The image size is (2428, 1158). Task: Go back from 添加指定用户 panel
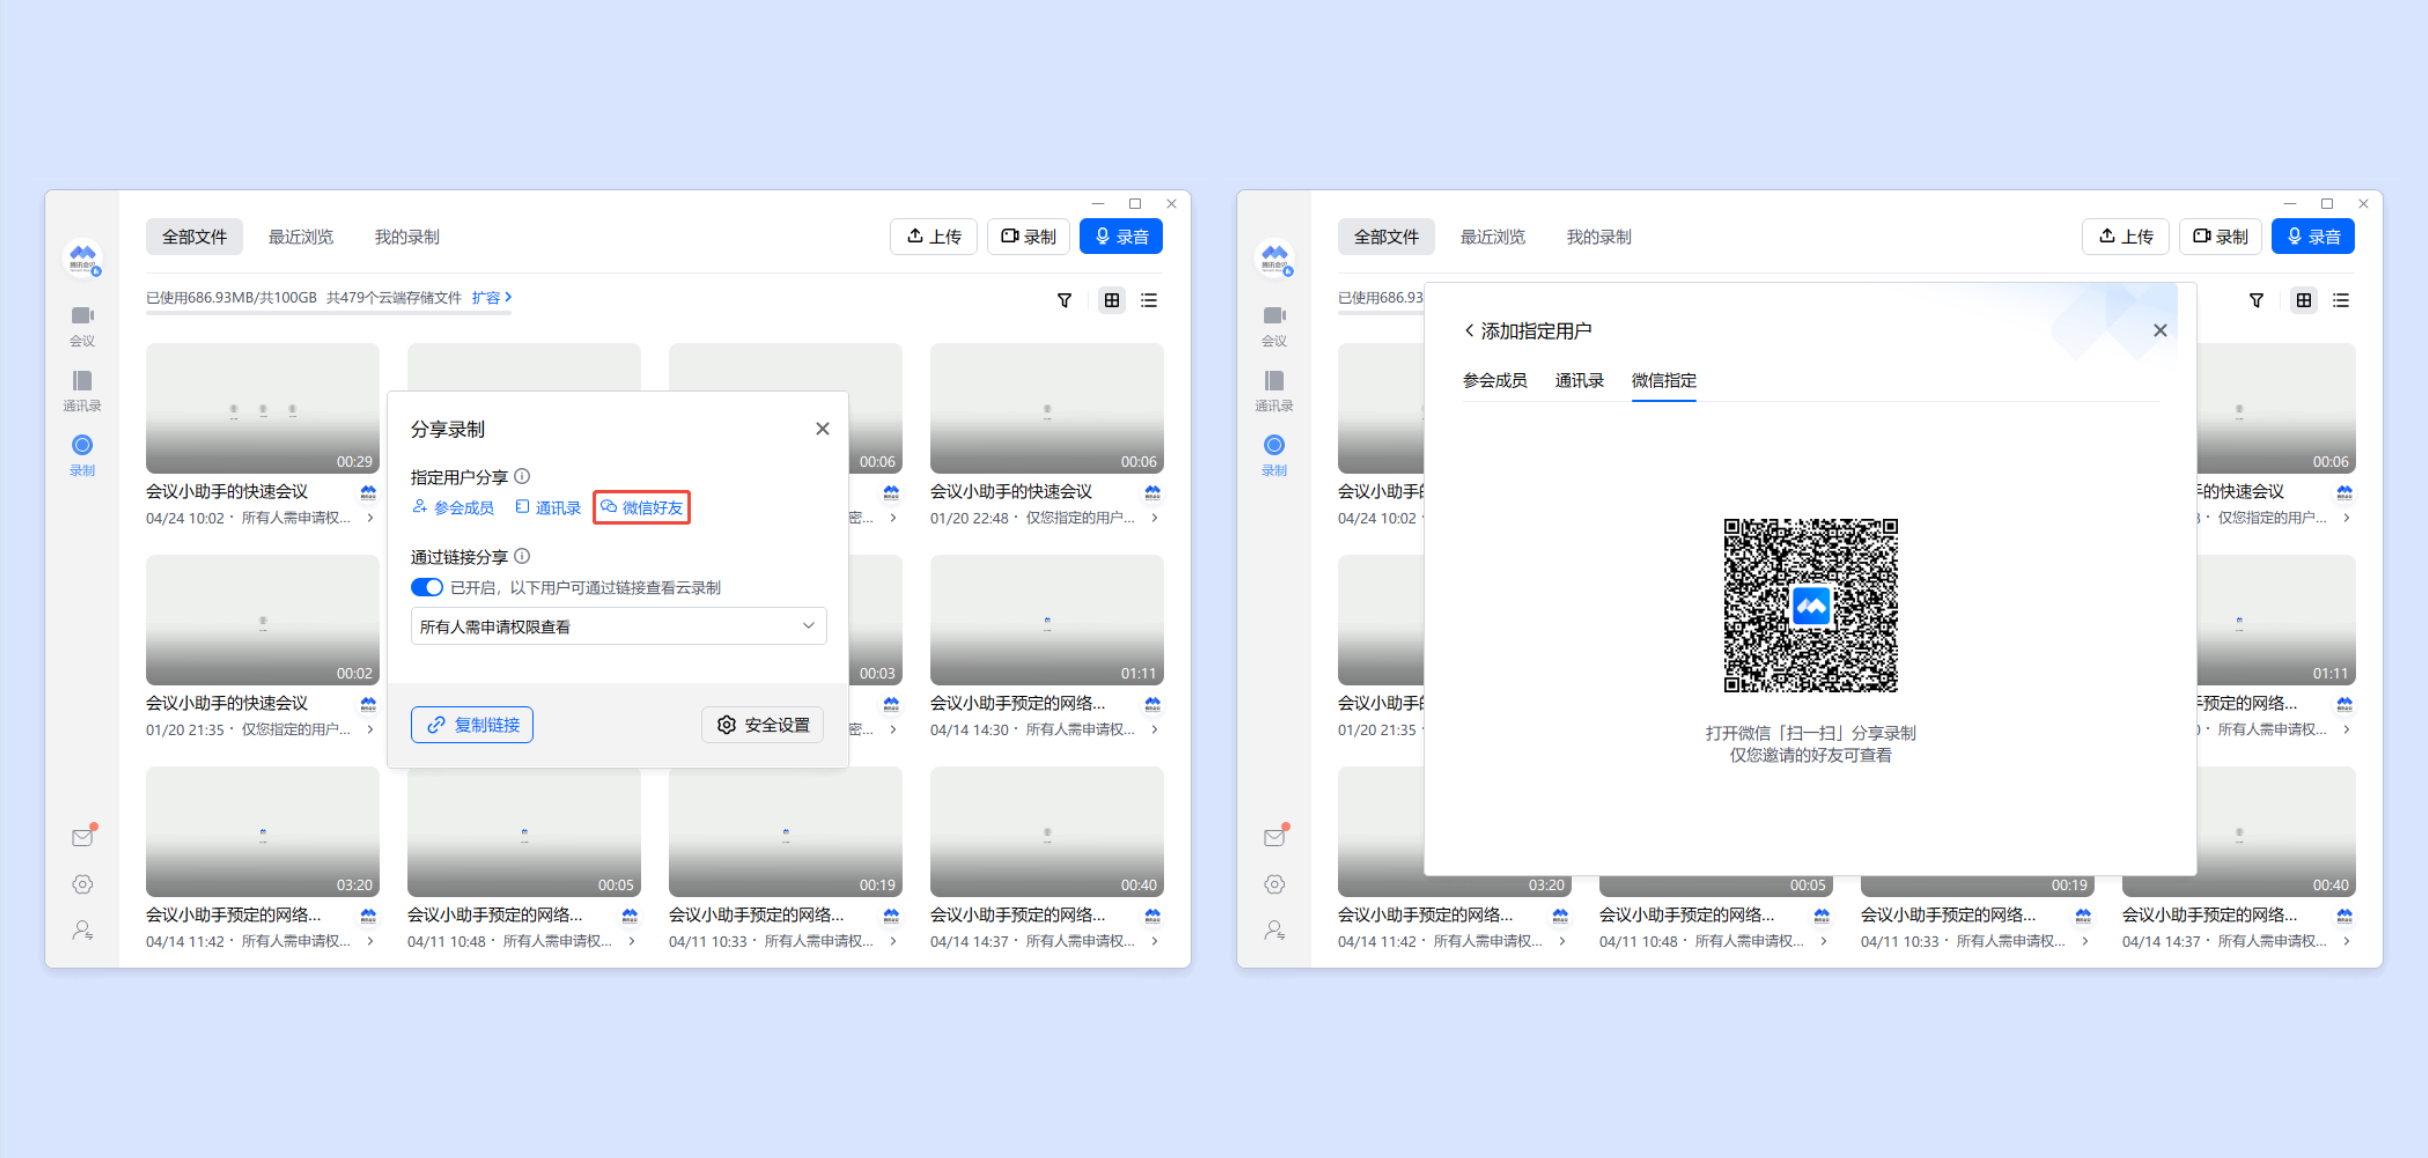click(1469, 330)
